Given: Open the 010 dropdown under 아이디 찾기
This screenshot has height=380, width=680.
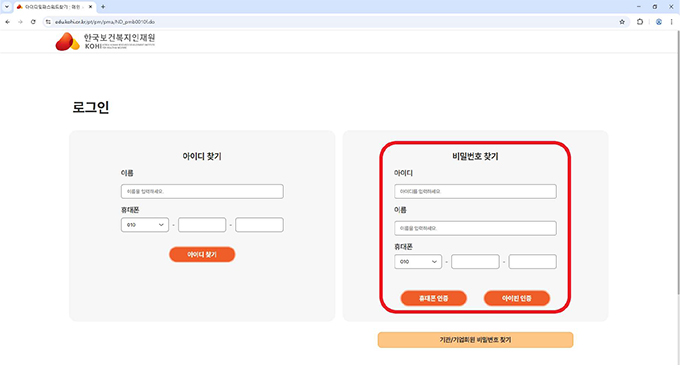Looking at the screenshot, I should pyautogui.click(x=145, y=225).
